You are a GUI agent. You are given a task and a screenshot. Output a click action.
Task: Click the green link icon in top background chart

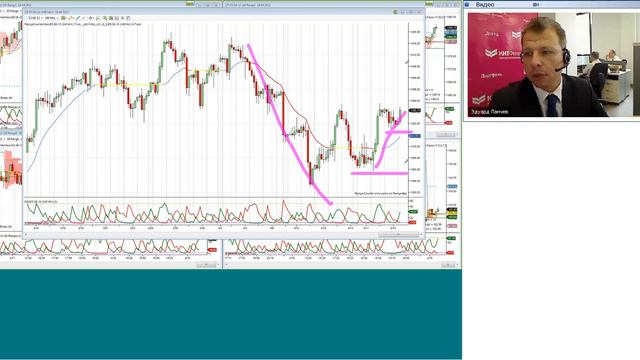click(x=190, y=4)
